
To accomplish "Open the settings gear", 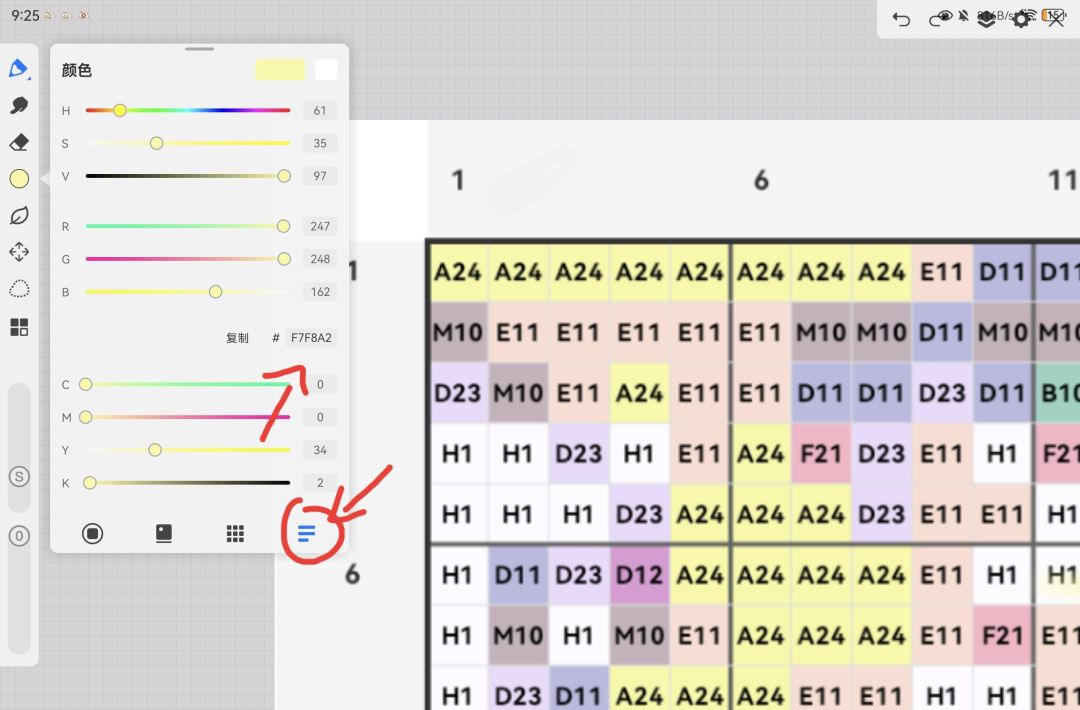I will click(1021, 19).
